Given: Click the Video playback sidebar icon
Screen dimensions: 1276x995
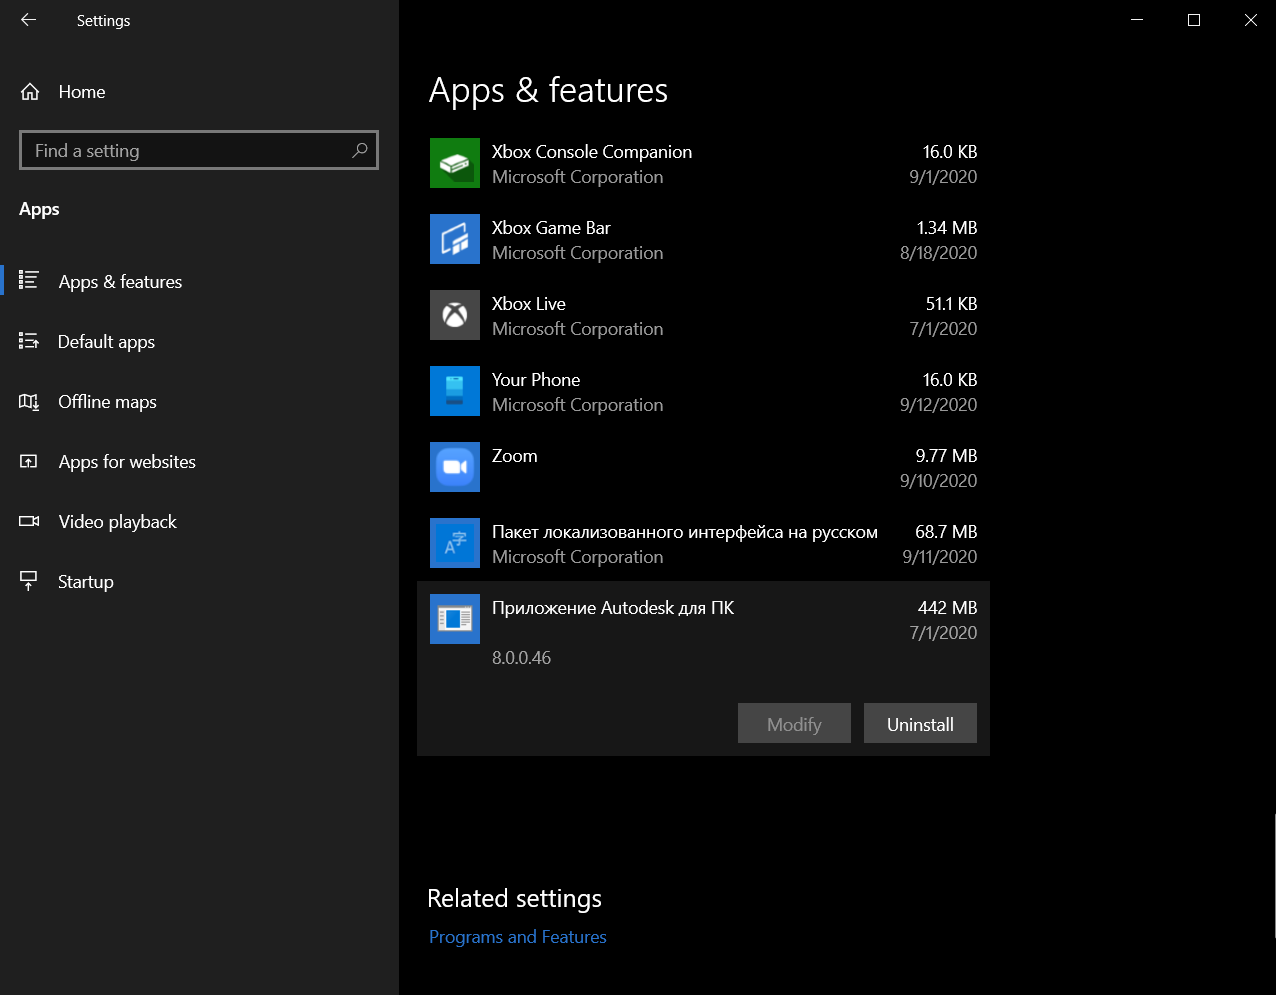Looking at the screenshot, I should coord(29,521).
